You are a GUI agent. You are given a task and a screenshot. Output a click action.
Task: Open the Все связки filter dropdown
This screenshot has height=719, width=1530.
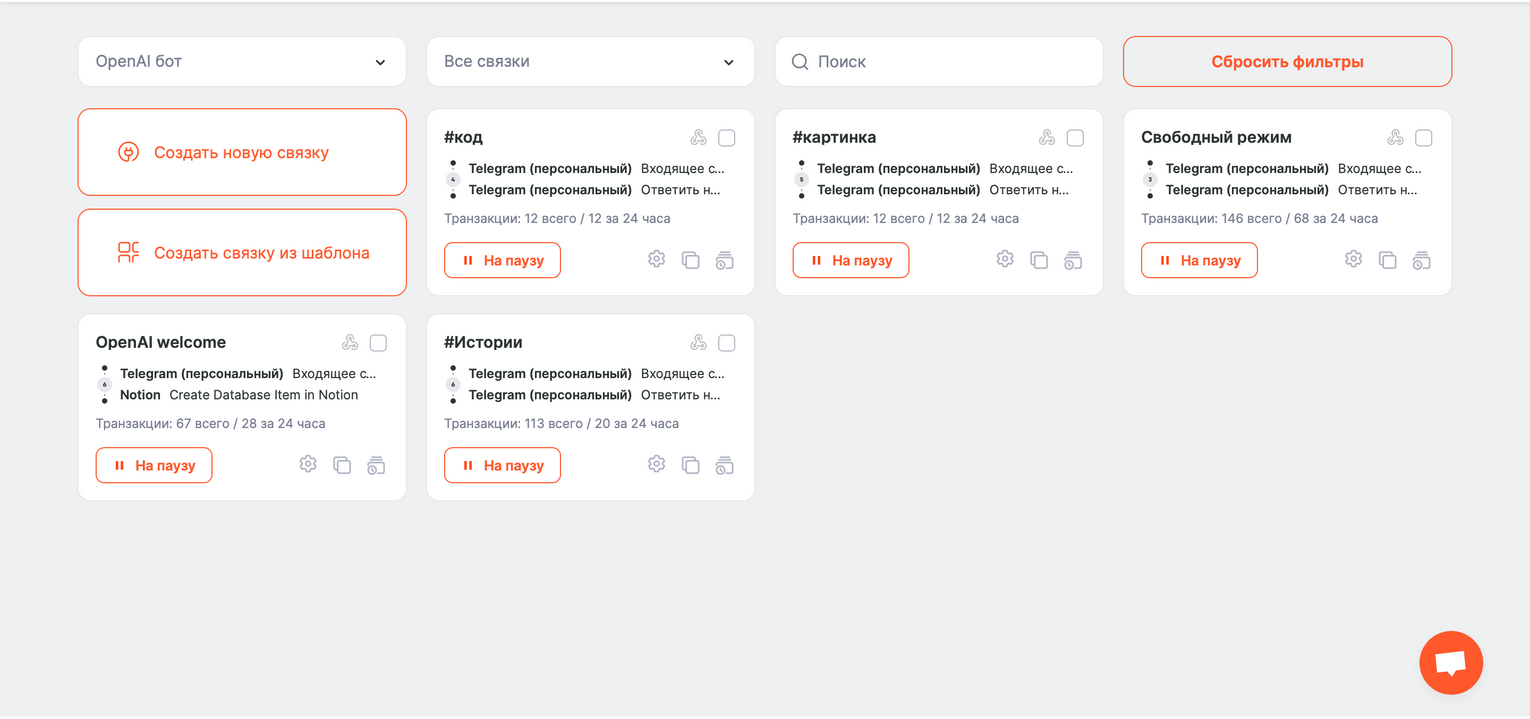[x=590, y=62]
